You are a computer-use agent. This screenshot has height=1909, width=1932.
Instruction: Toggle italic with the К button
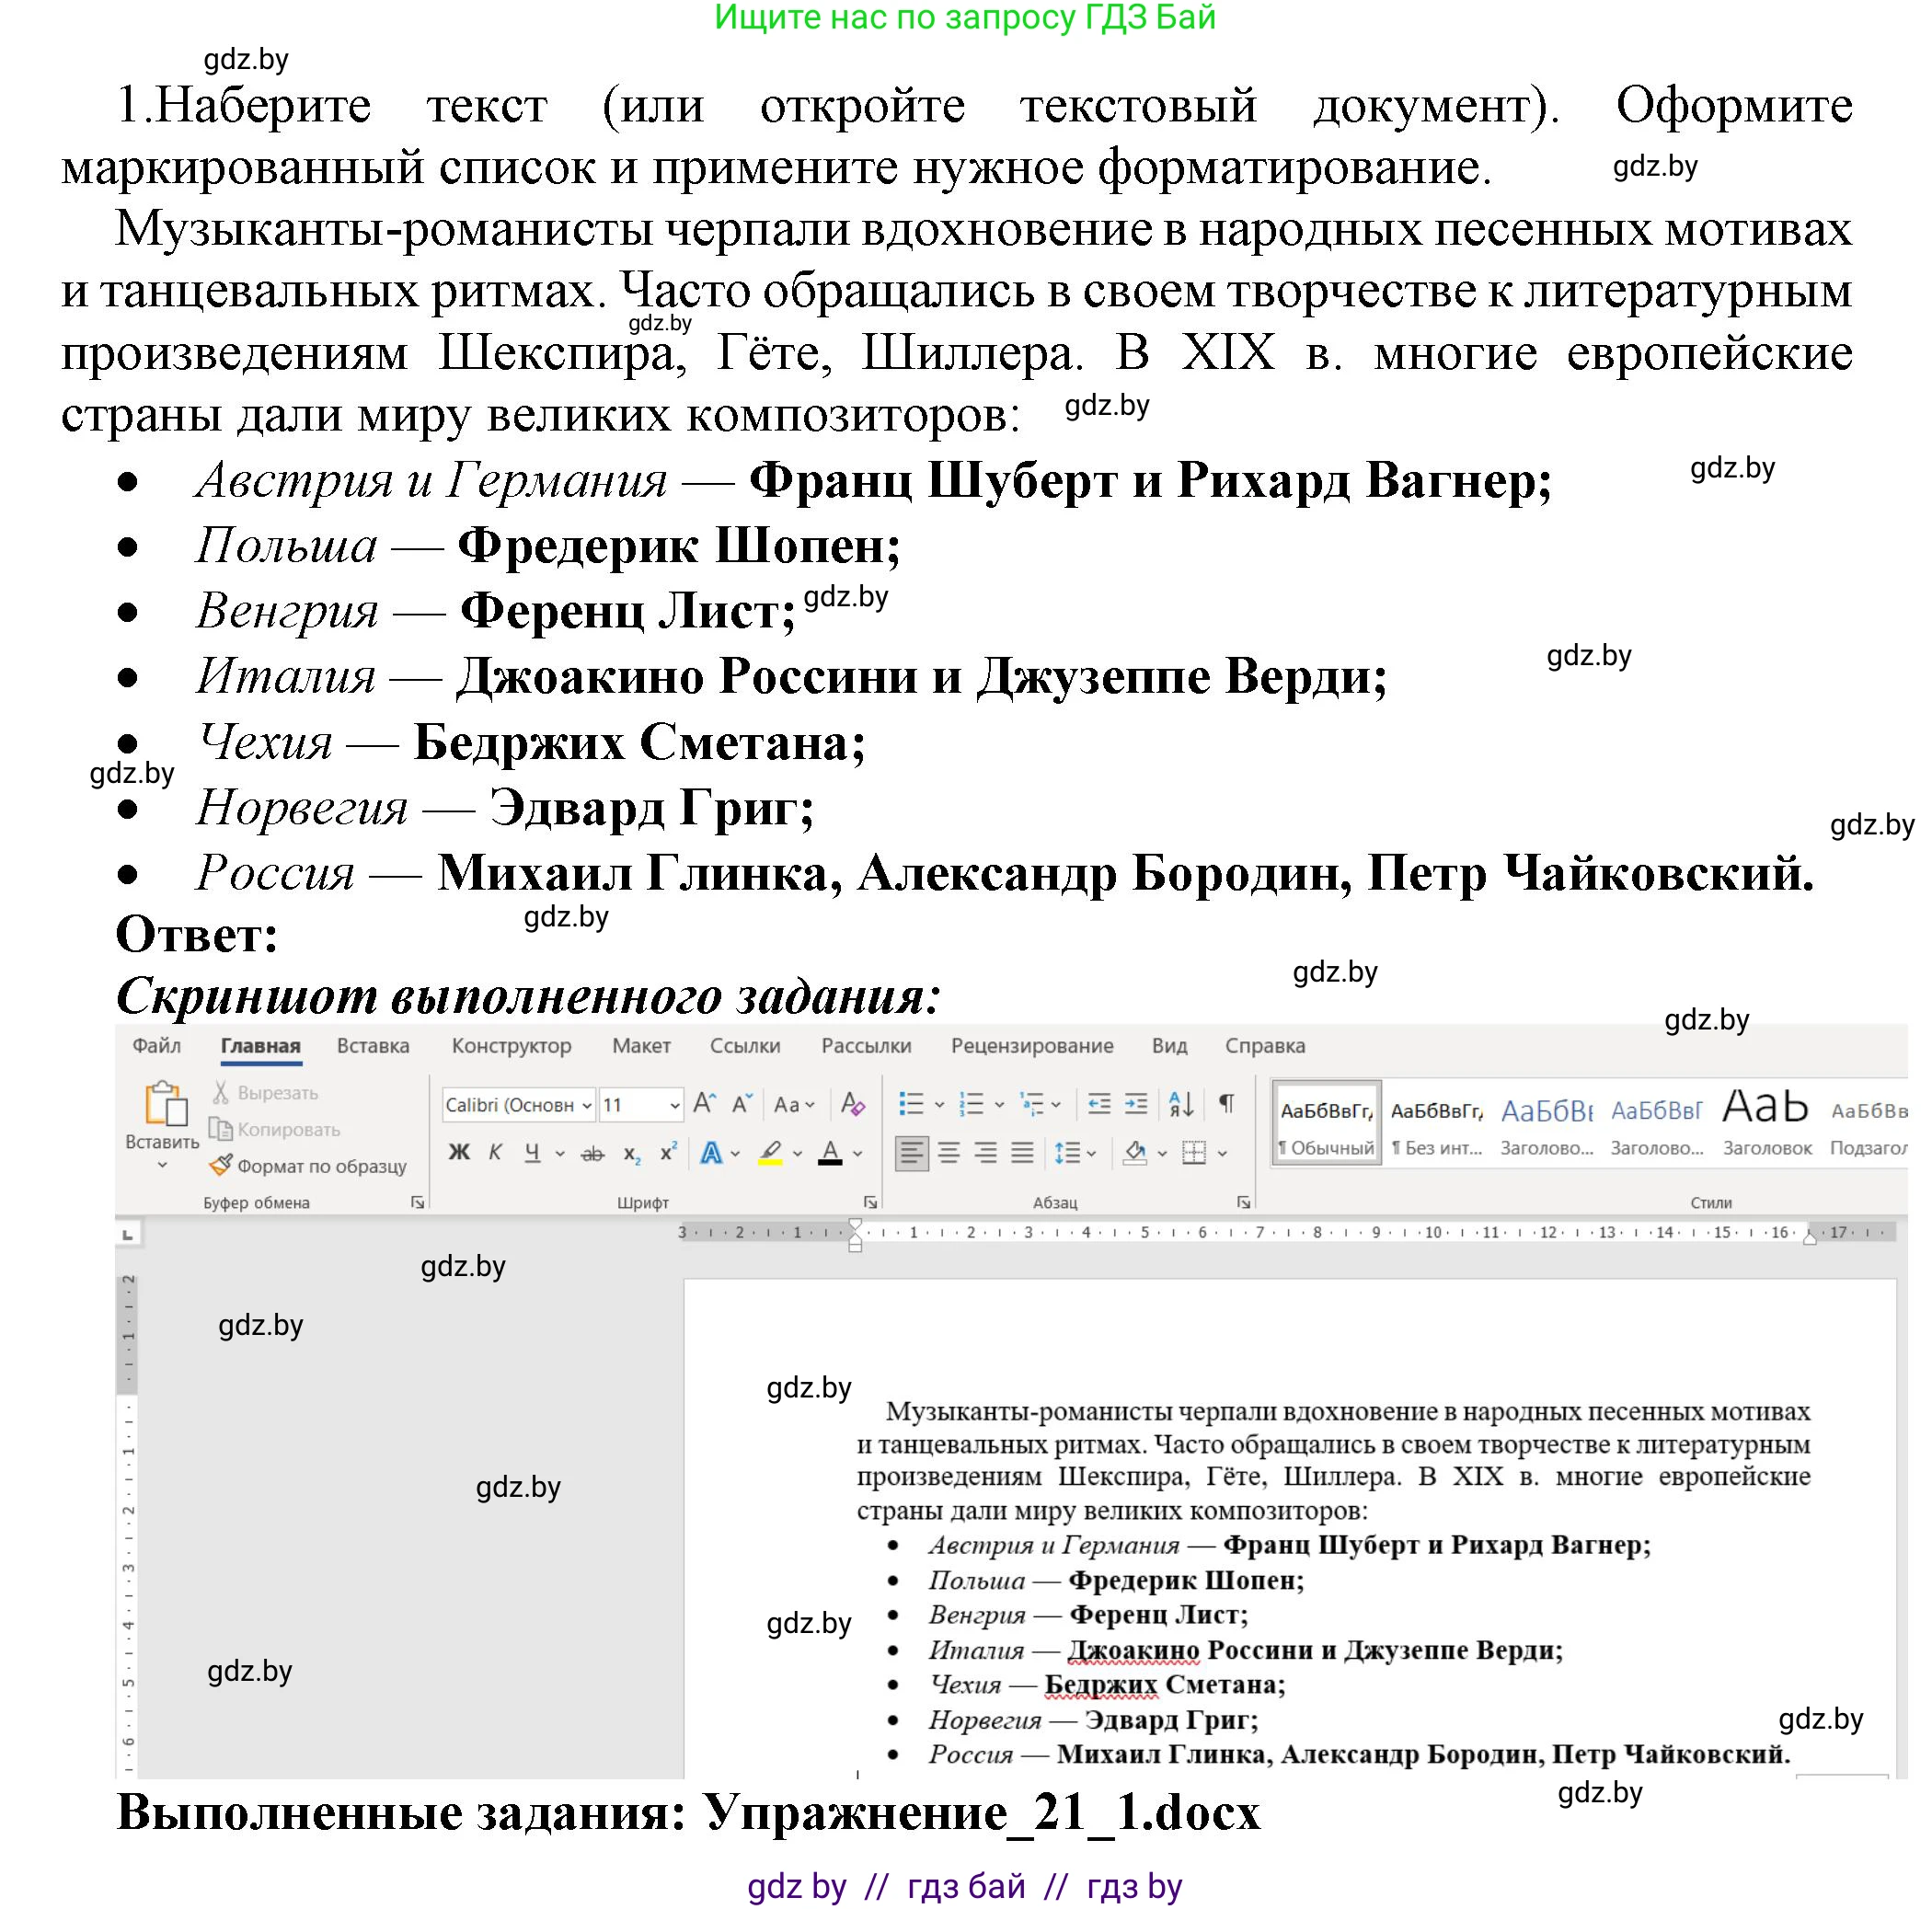pyautogui.click(x=495, y=1153)
